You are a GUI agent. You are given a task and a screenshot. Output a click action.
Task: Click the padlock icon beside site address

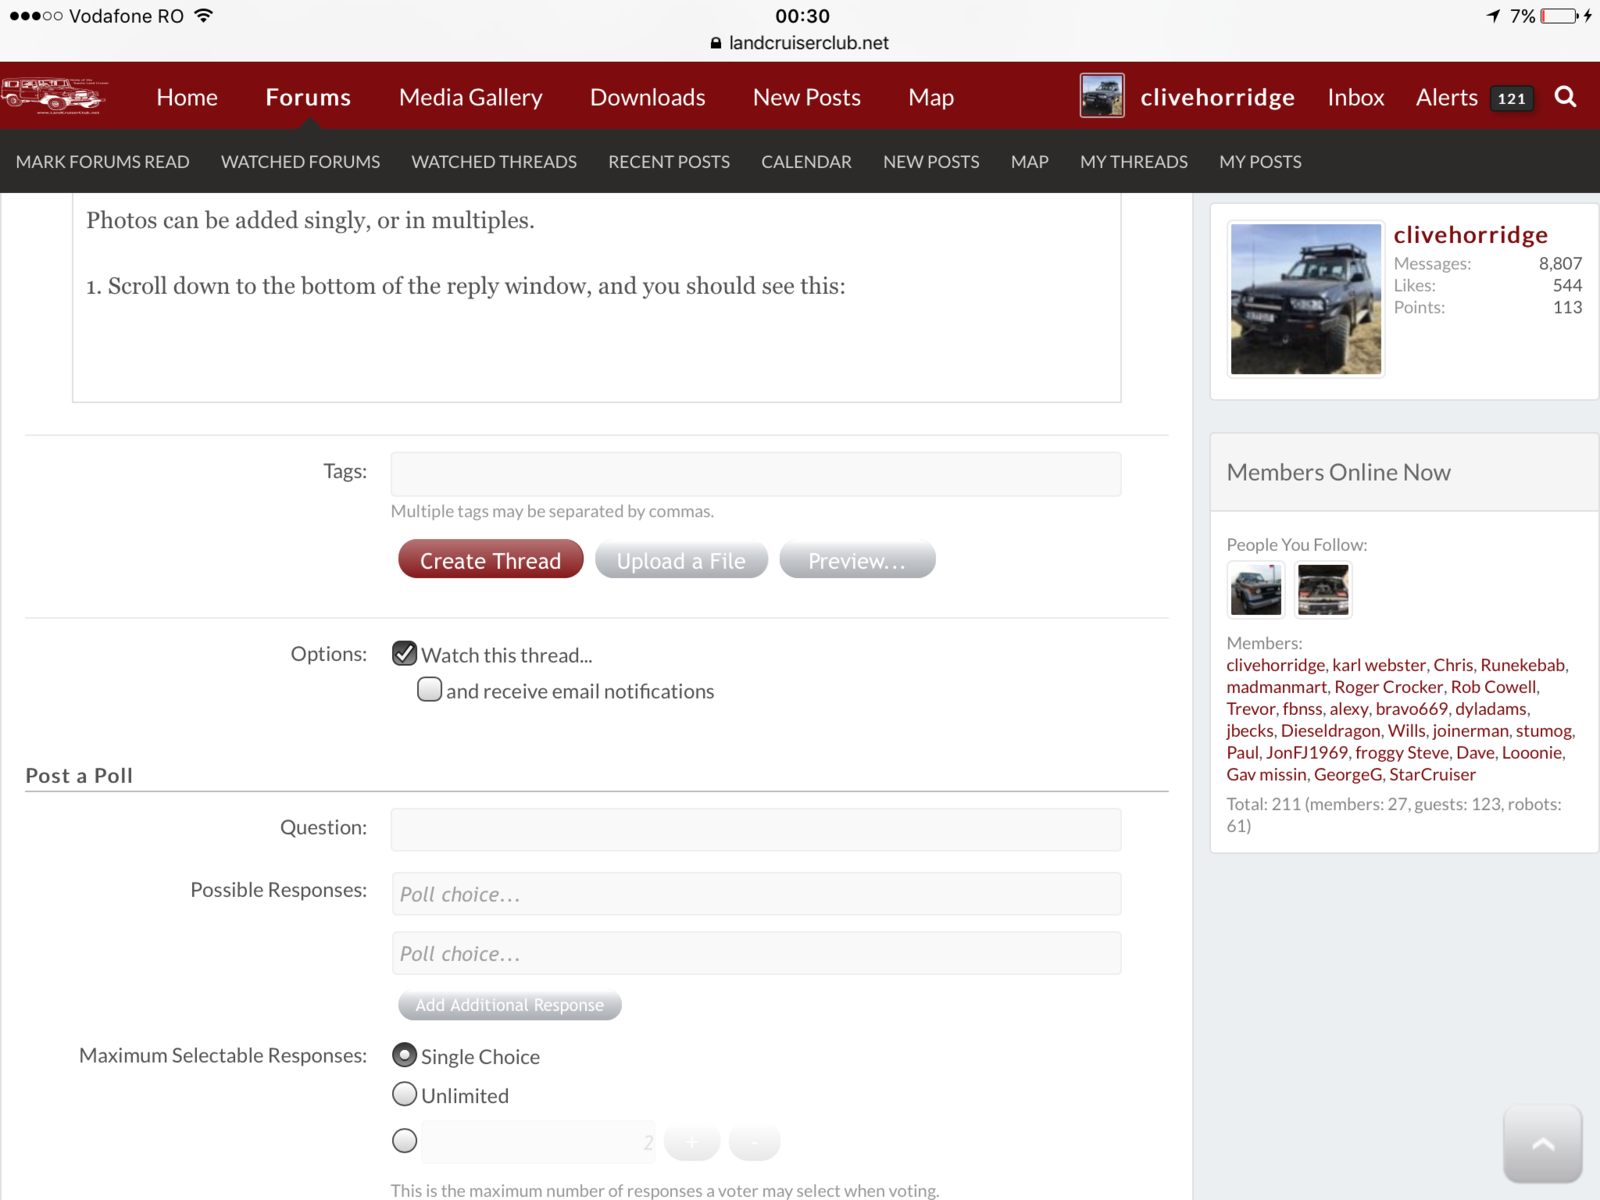click(715, 43)
